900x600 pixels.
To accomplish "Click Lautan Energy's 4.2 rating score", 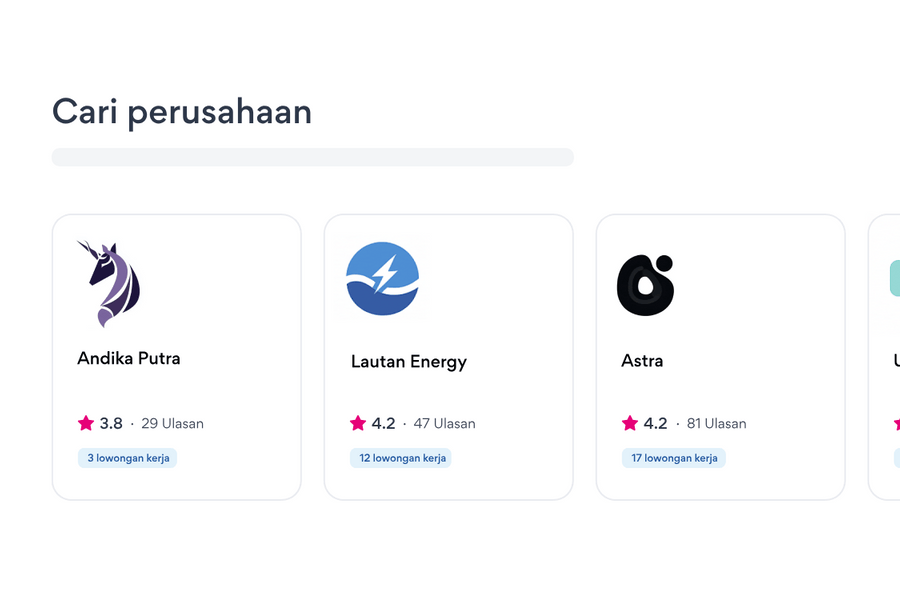I will coord(383,423).
